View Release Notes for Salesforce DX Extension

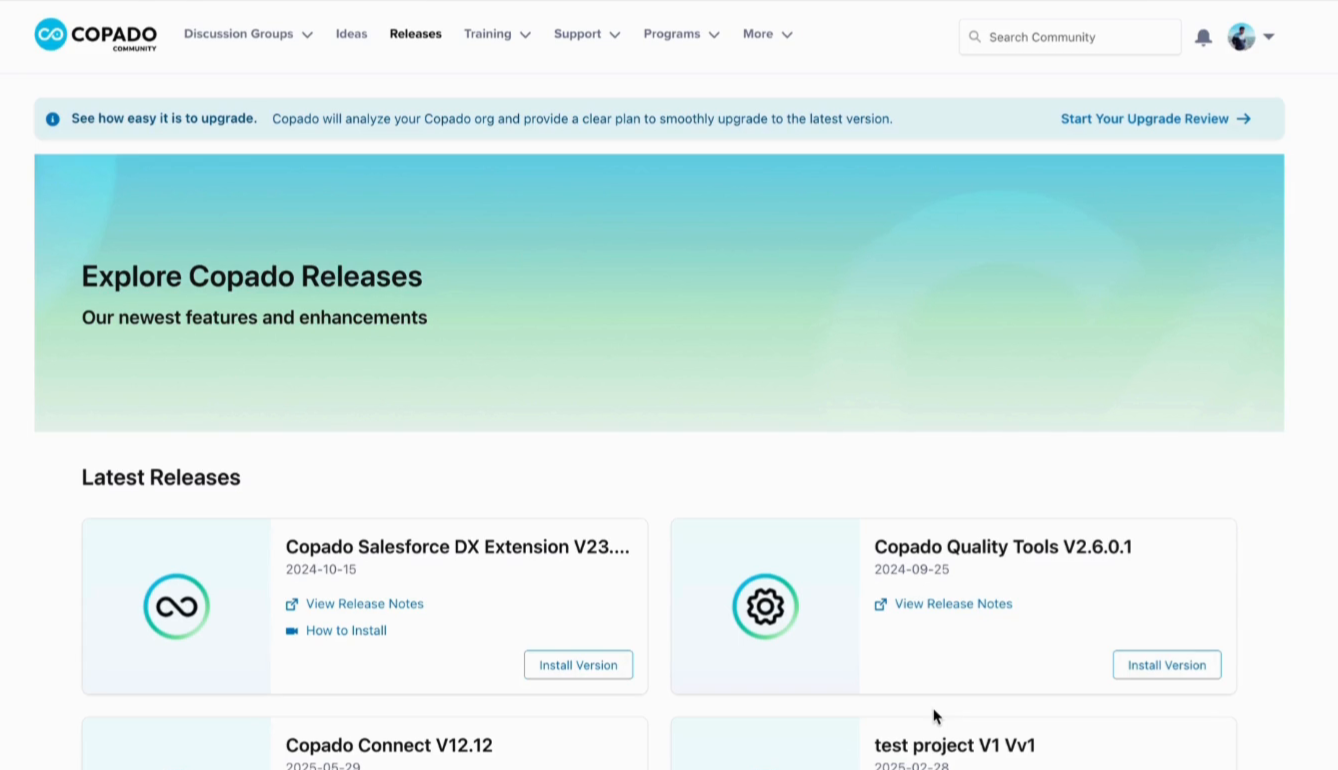365,604
